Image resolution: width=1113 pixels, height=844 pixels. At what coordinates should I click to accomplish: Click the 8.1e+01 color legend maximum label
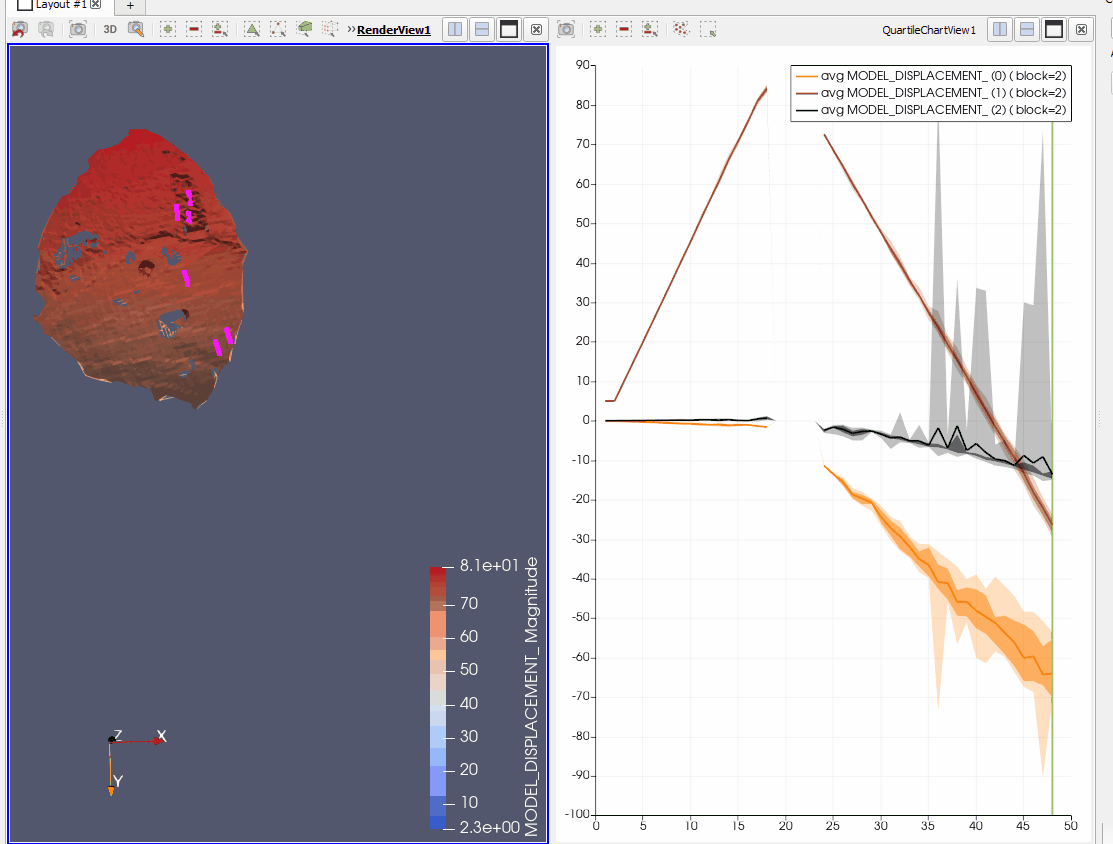click(489, 566)
